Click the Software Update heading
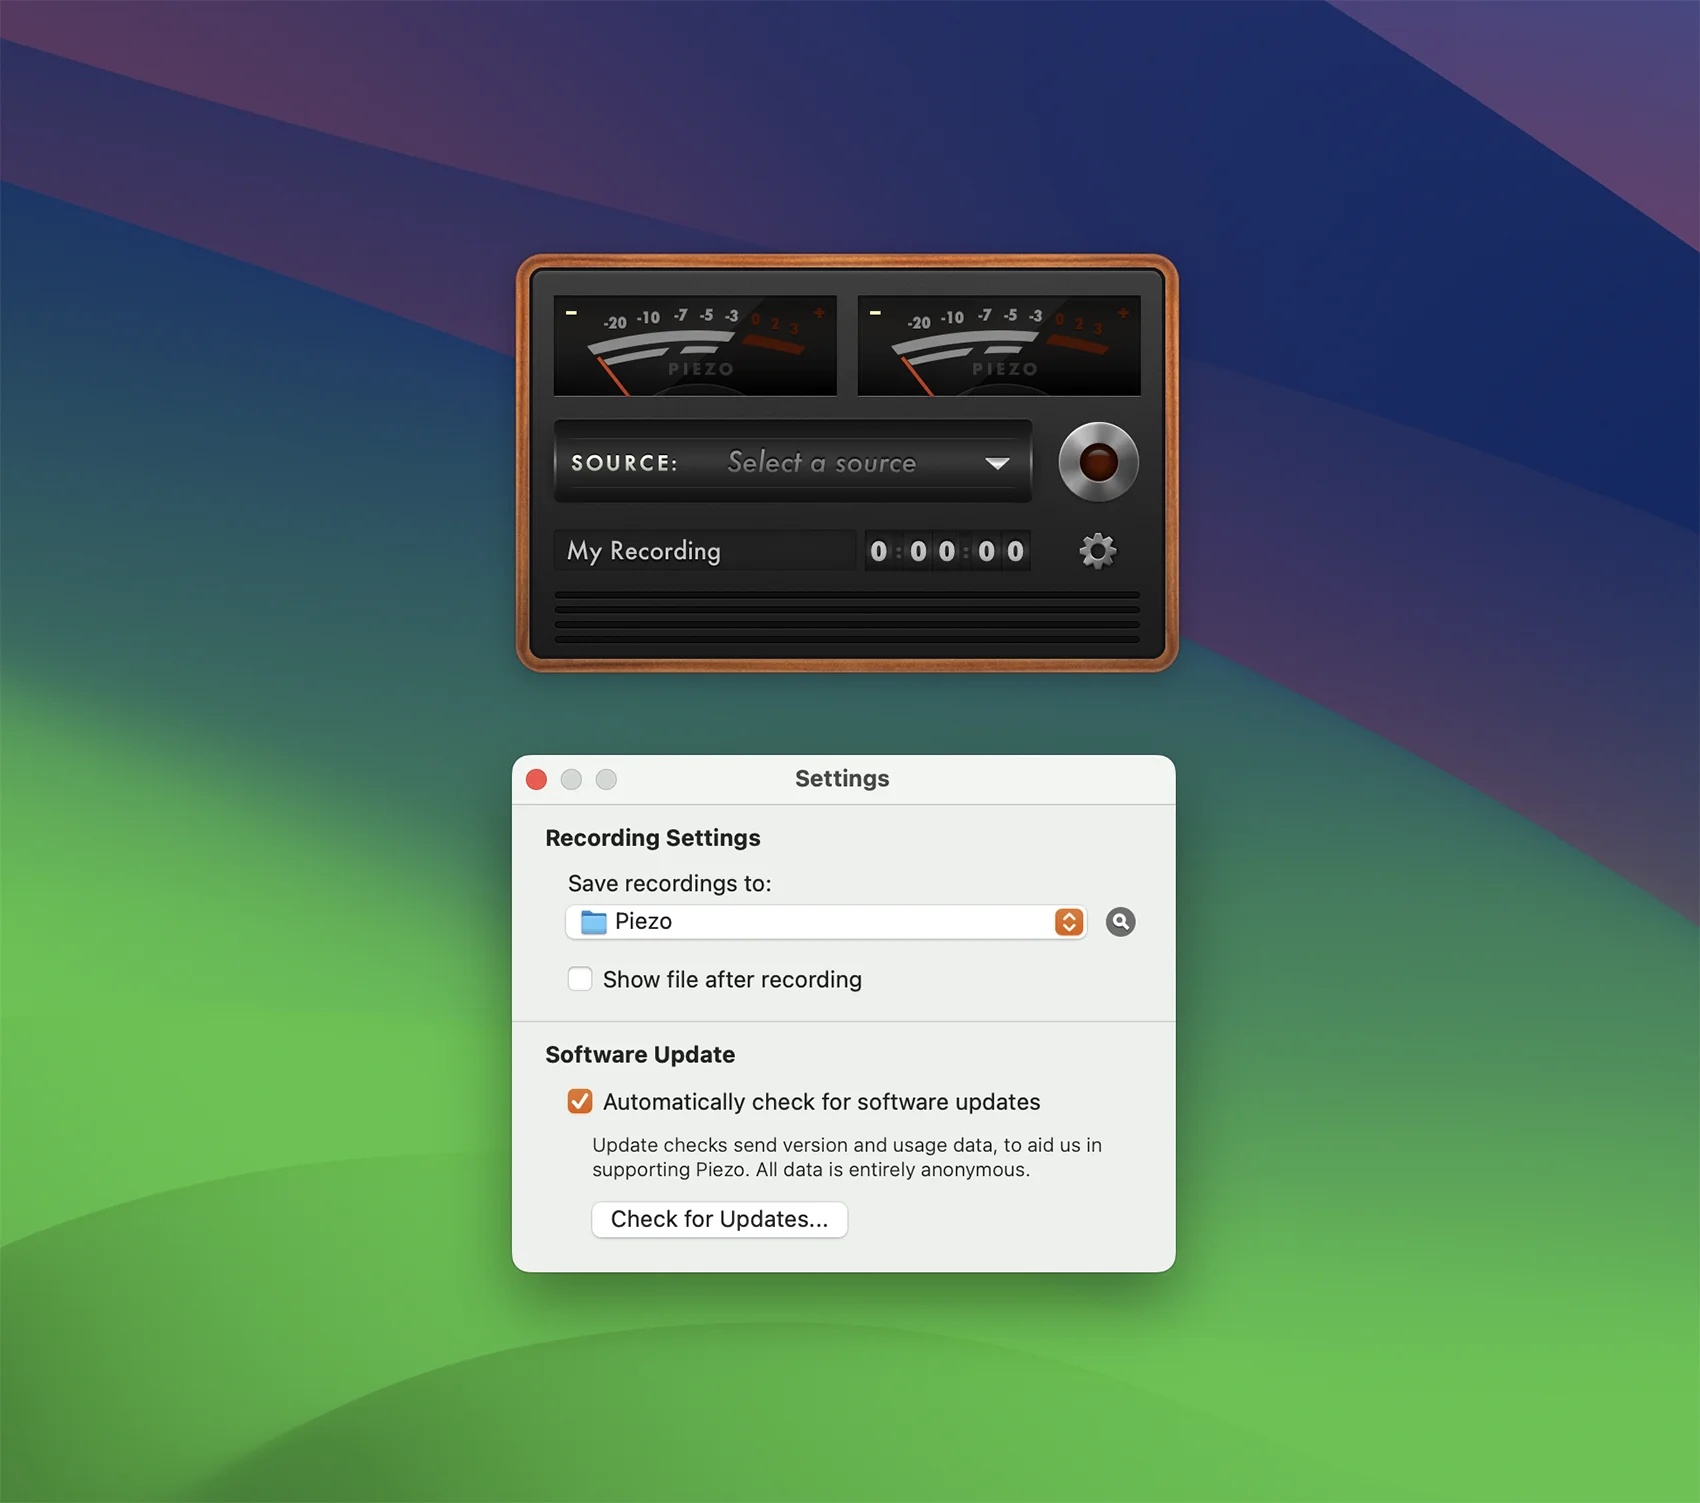1700x1503 pixels. (640, 1055)
